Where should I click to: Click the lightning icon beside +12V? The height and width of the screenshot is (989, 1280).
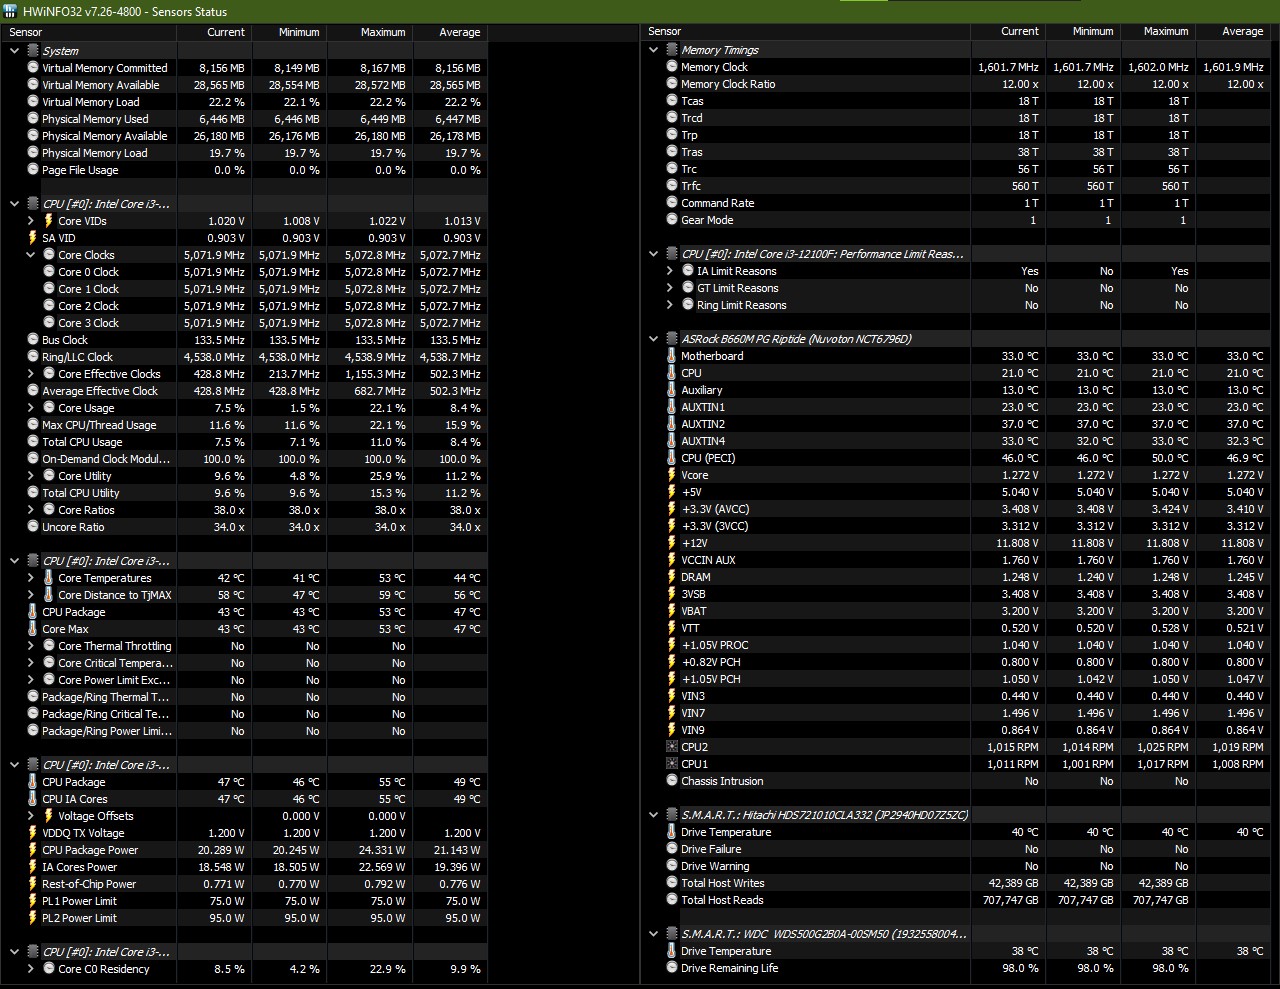672,542
